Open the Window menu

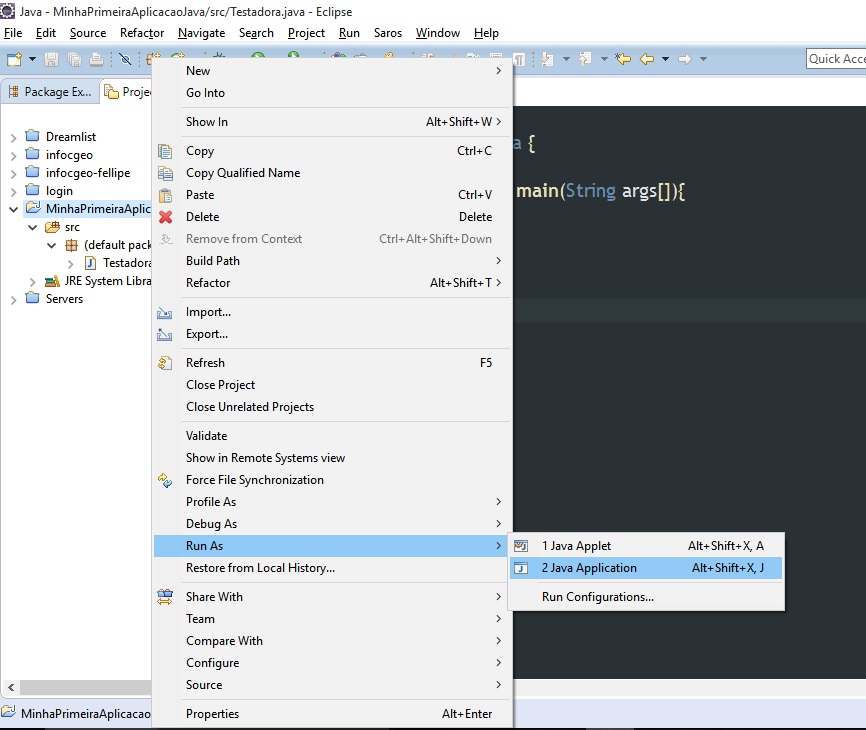[437, 33]
